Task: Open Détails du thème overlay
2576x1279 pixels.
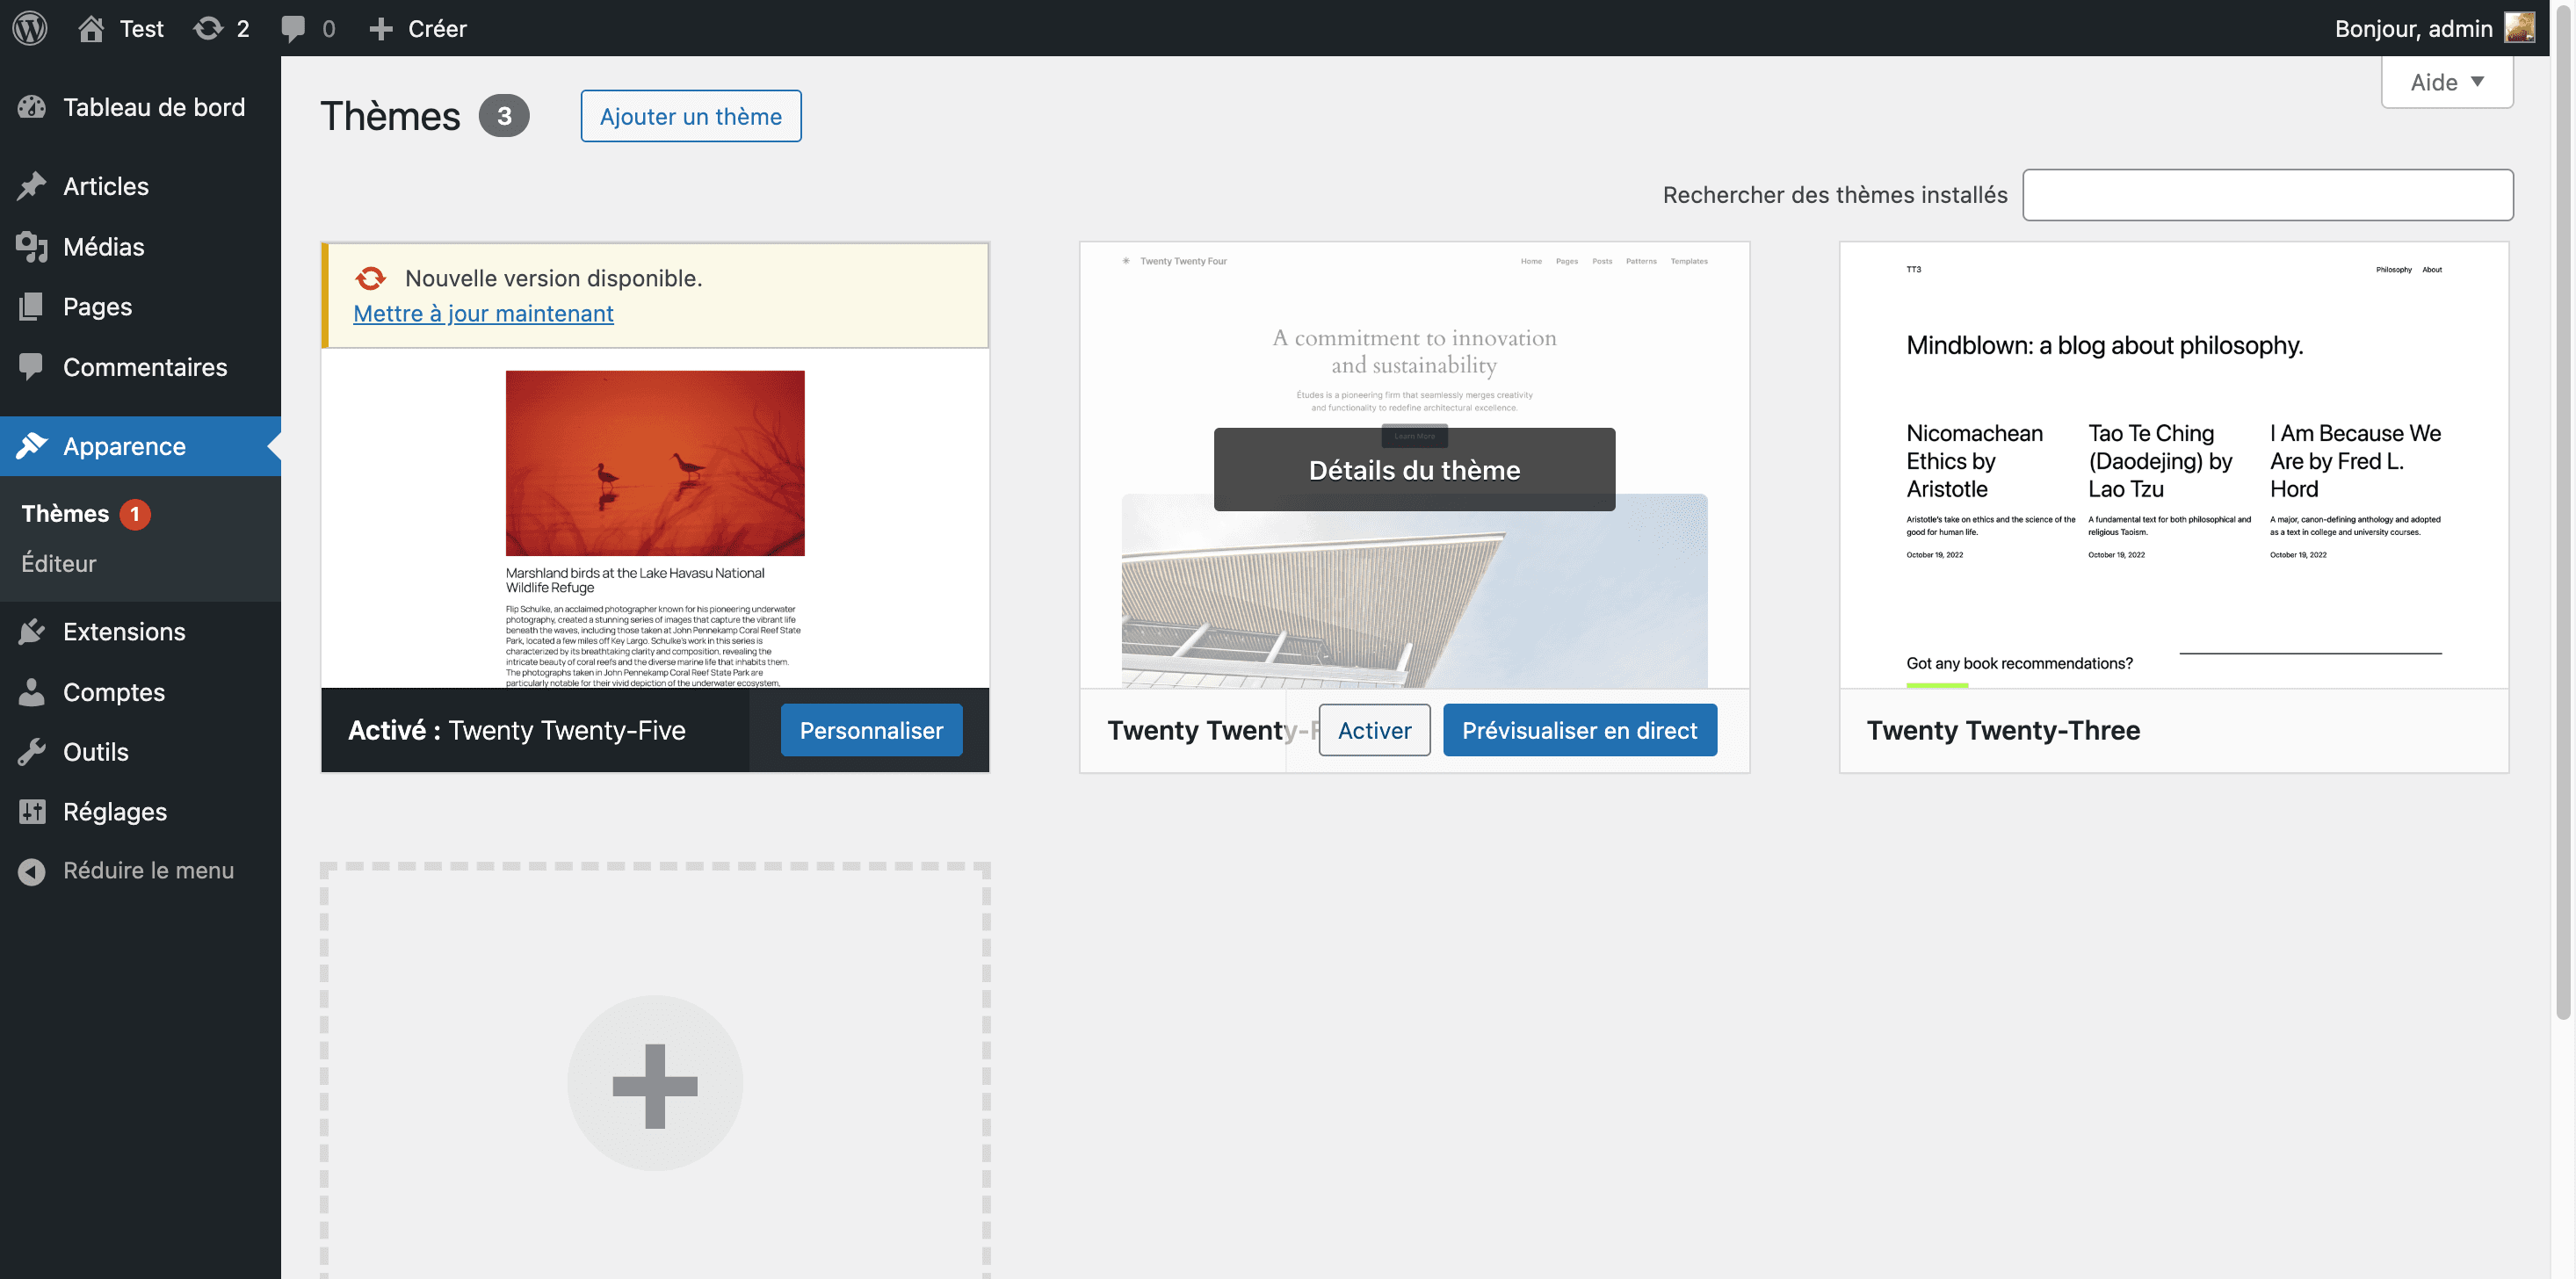Action: [1414, 470]
